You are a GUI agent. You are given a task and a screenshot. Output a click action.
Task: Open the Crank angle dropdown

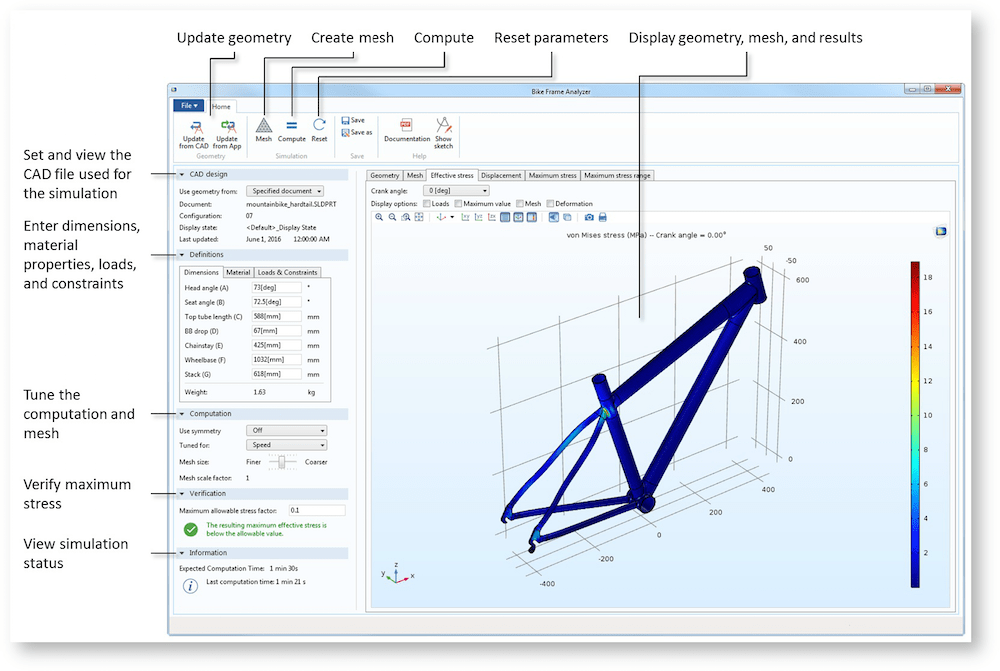[454, 191]
